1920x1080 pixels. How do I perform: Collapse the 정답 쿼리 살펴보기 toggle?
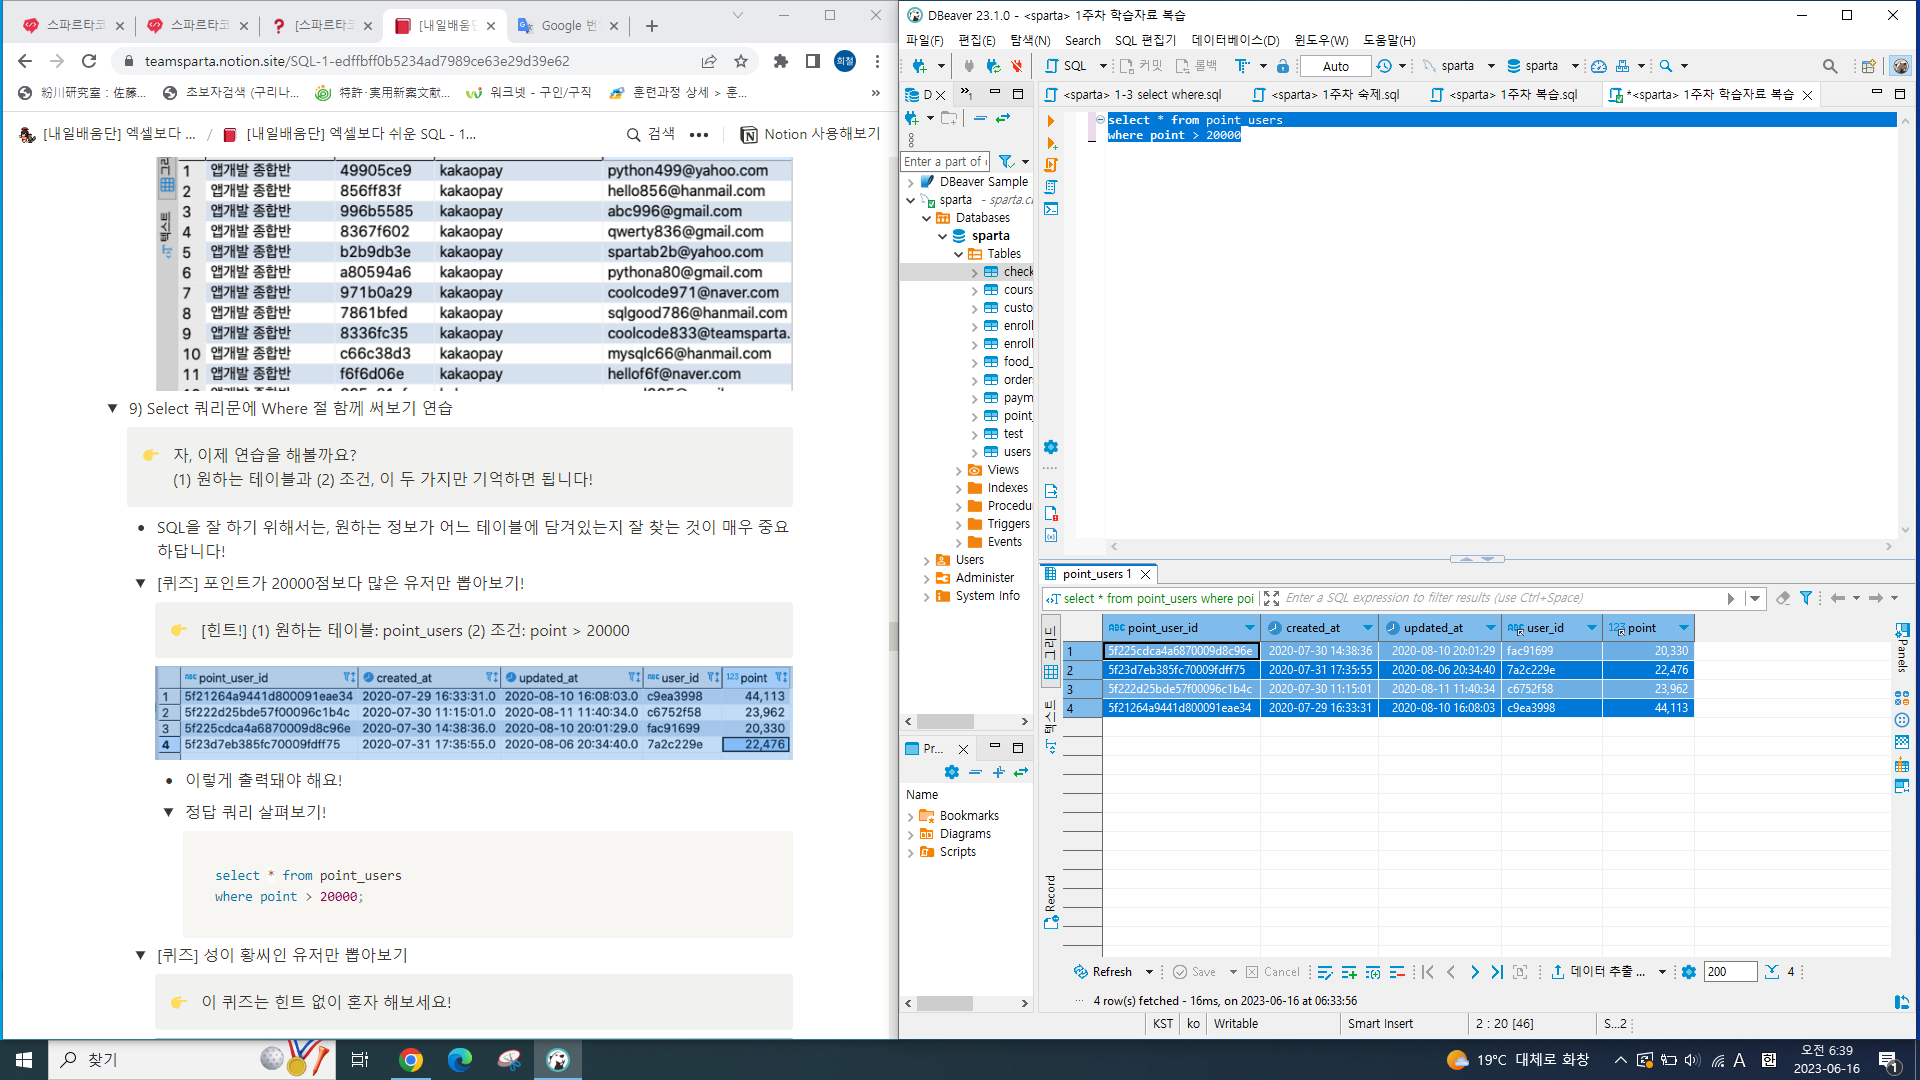(169, 812)
